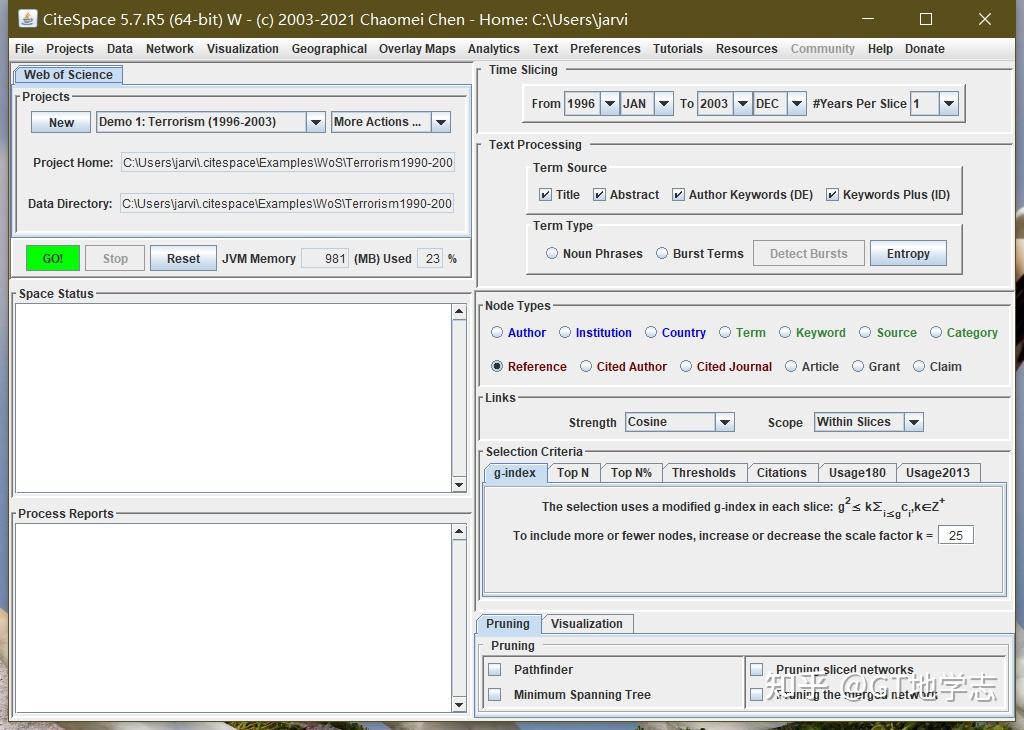Viewport: 1024px width, 730px height.
Task: Open the Usage180 selection tab
Action: pyautogui.click(x=857, y=473)
